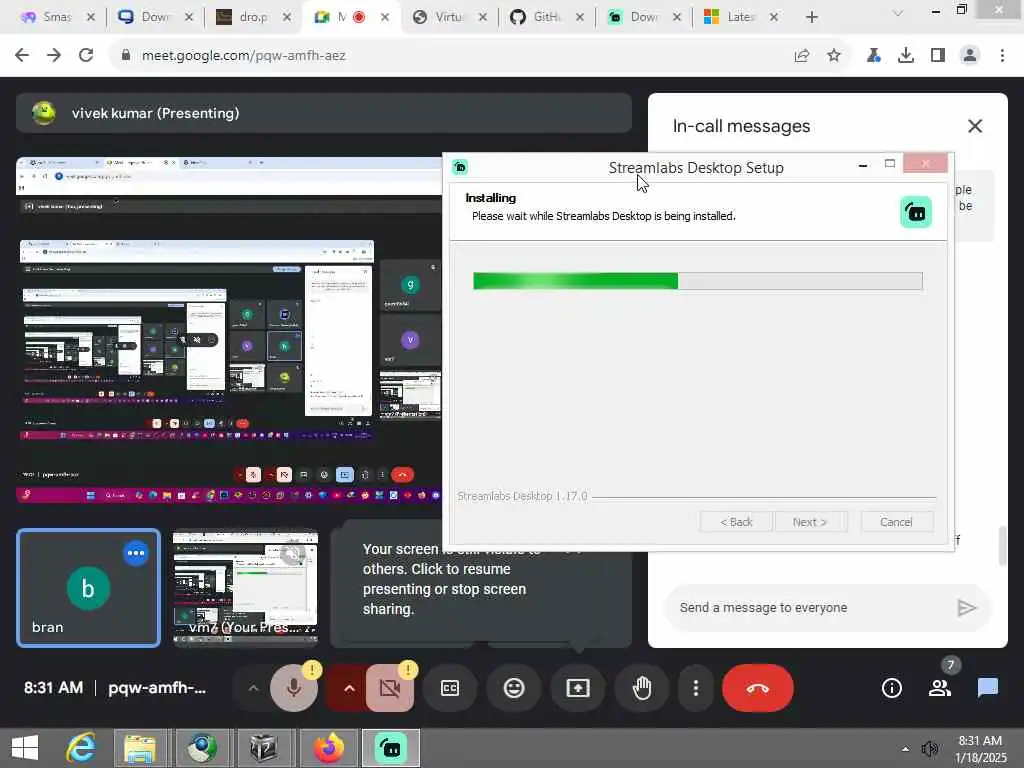1024x768 pixels.
Task: Leave the call with red hang-up button
Action: click(758, 688)
